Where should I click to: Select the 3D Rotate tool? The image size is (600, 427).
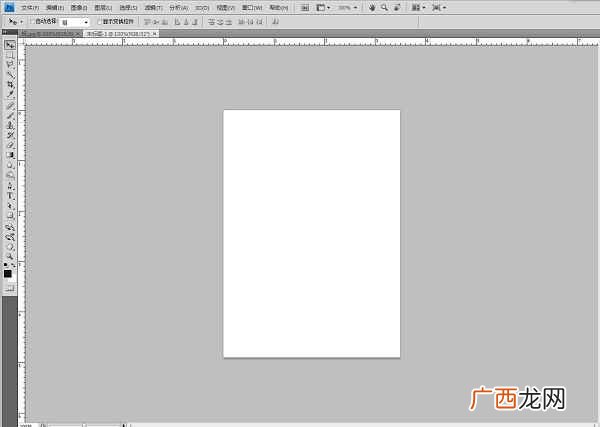point(10,228)
